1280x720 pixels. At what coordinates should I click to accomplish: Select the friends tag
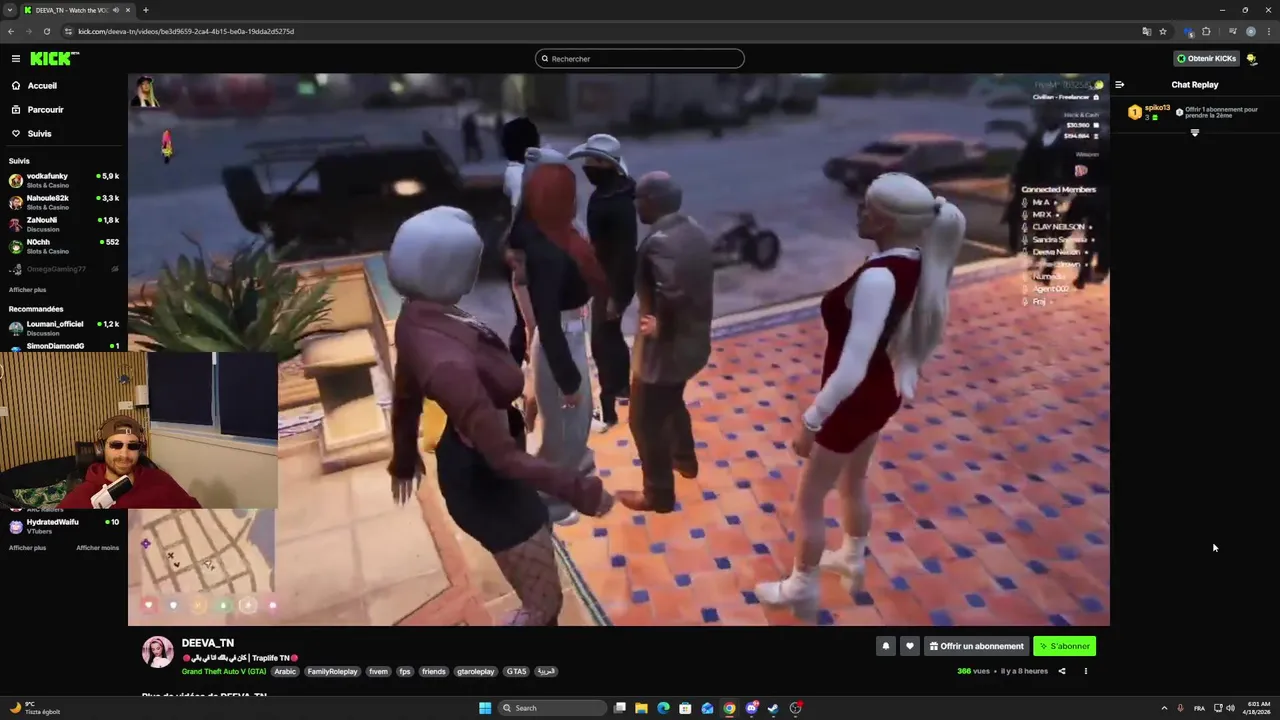pos(433,672)
